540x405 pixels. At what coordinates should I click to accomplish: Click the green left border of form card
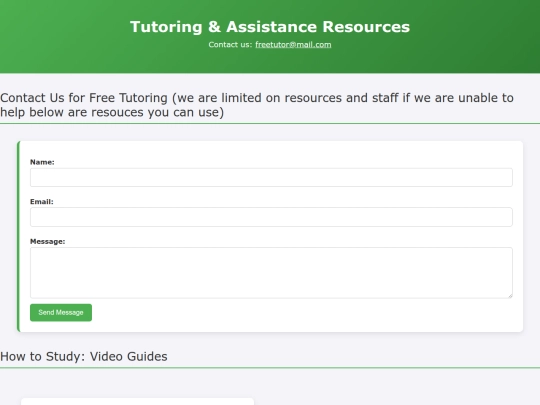(x=19, y=237)
